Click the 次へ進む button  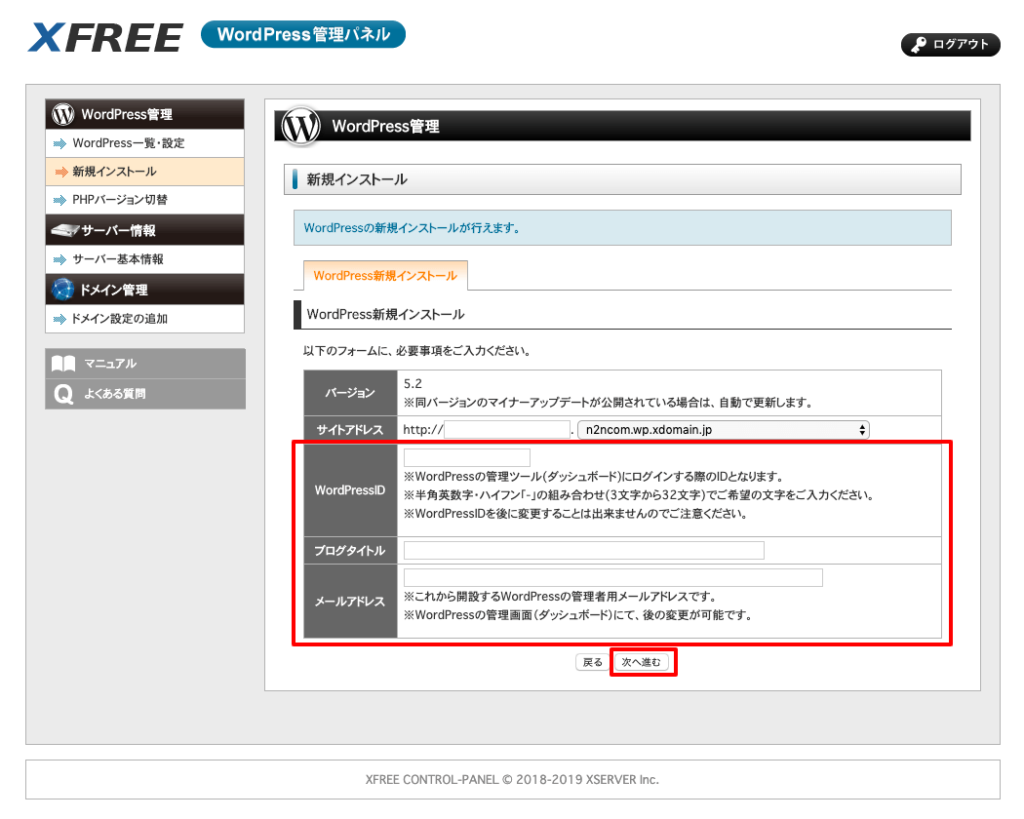click(641, 662)
